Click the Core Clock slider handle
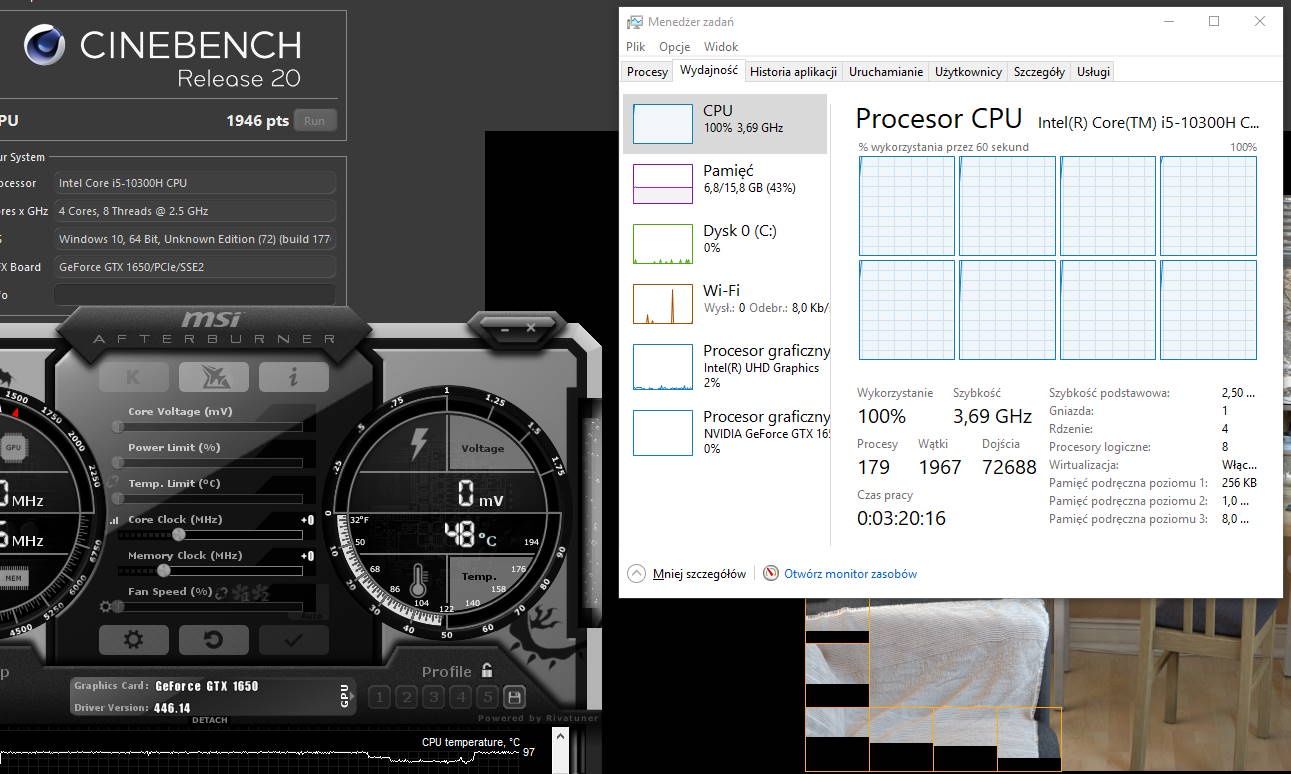Image resolution: width=1291 pixels, height=774 pixels. [178, 534]
